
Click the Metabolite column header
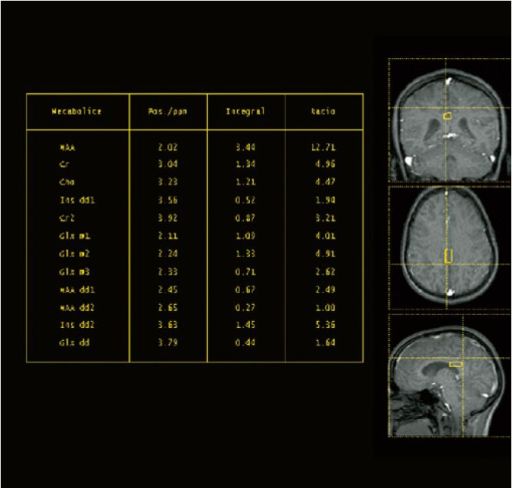(76, 111)
